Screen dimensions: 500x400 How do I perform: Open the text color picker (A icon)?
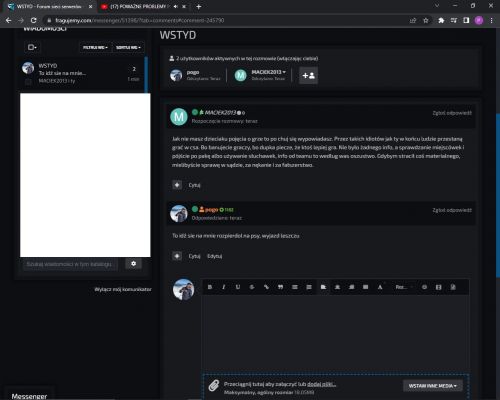[x=380, y=287]
